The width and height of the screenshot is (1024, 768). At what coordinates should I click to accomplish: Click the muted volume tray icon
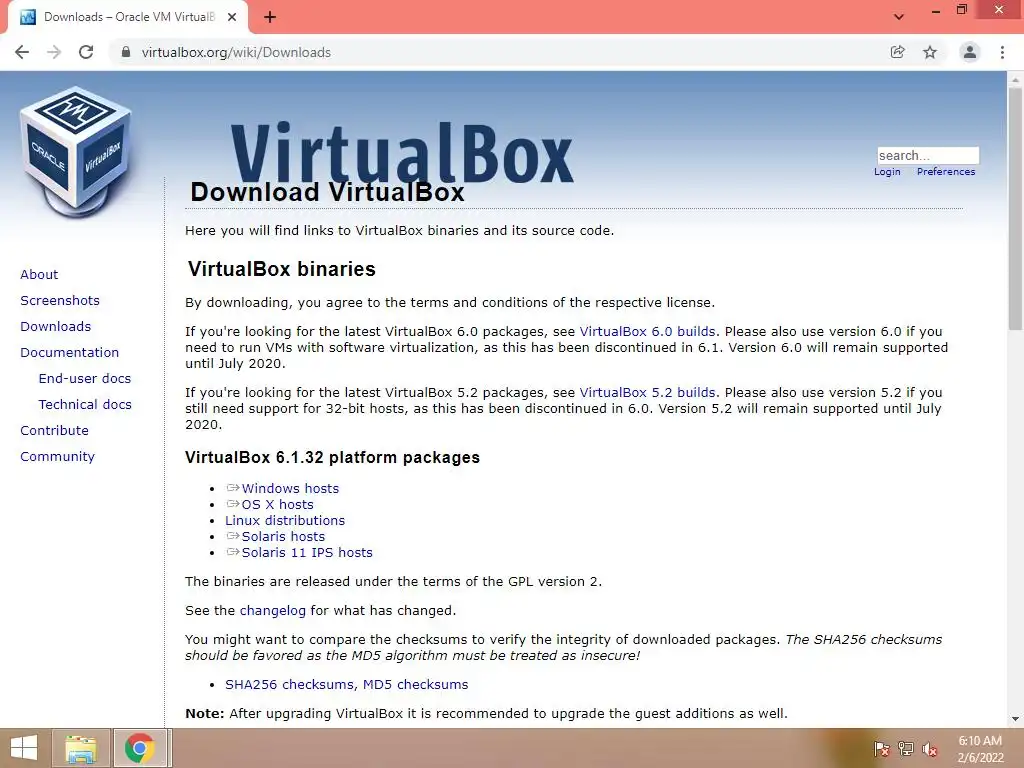pyautogui.click(x=930, y=749)
